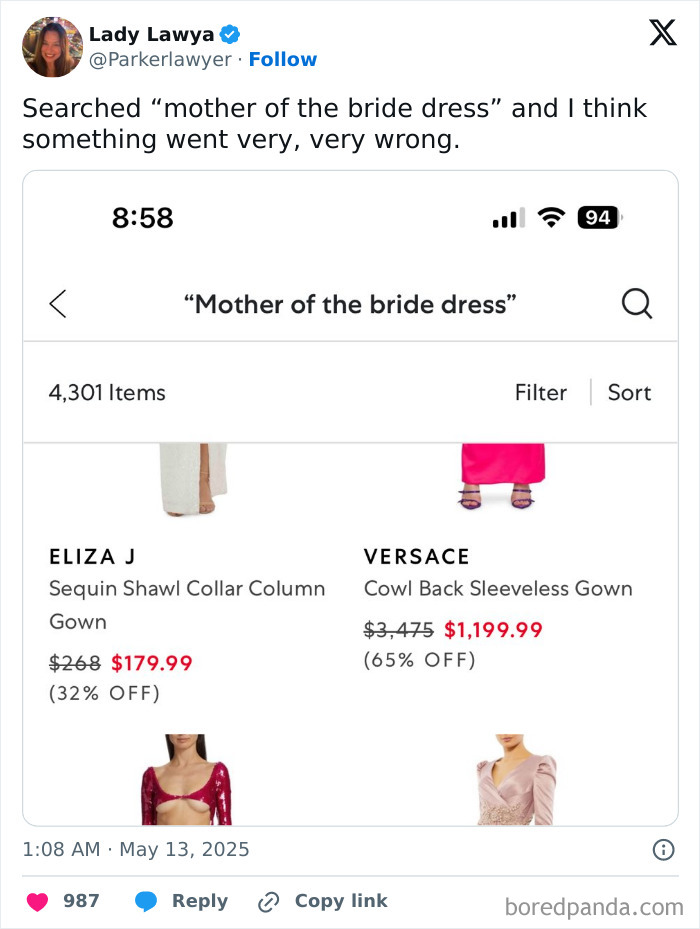Follow the @Parkerlawyer account
Viewport: 700px width, 929px height.
[x=283, y=59]
